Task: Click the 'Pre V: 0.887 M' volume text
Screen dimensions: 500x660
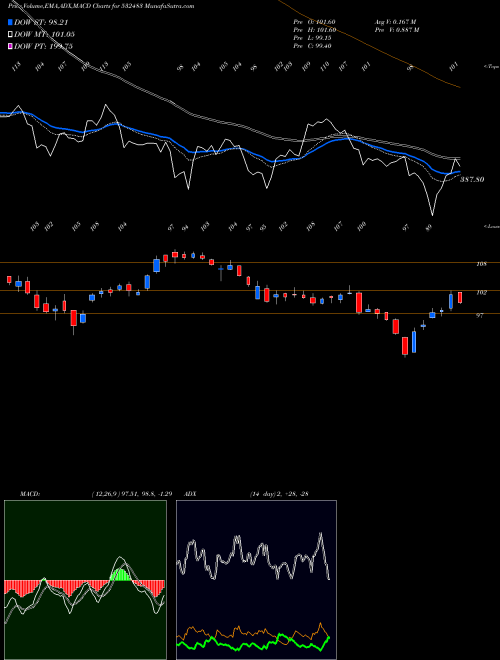Action: click(396, 29)
